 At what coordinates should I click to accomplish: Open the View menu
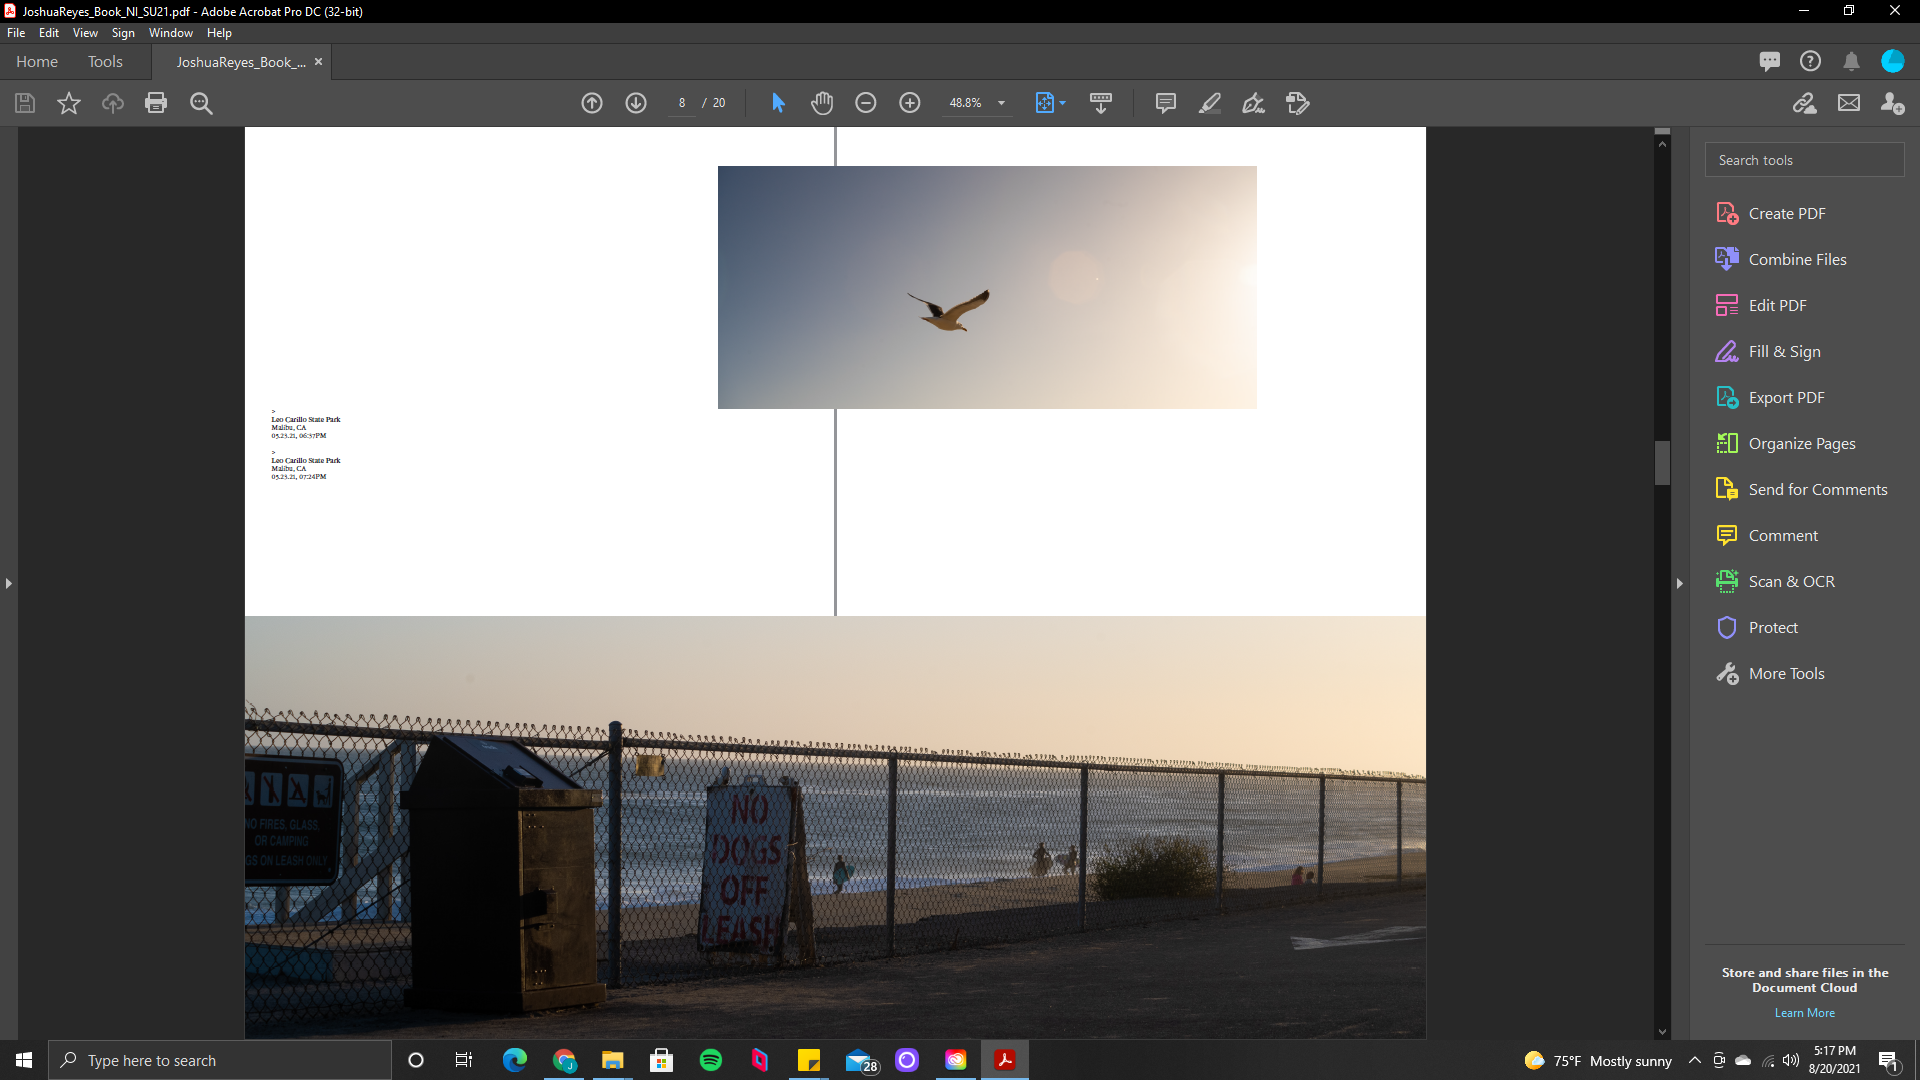(x=85, y=33)
